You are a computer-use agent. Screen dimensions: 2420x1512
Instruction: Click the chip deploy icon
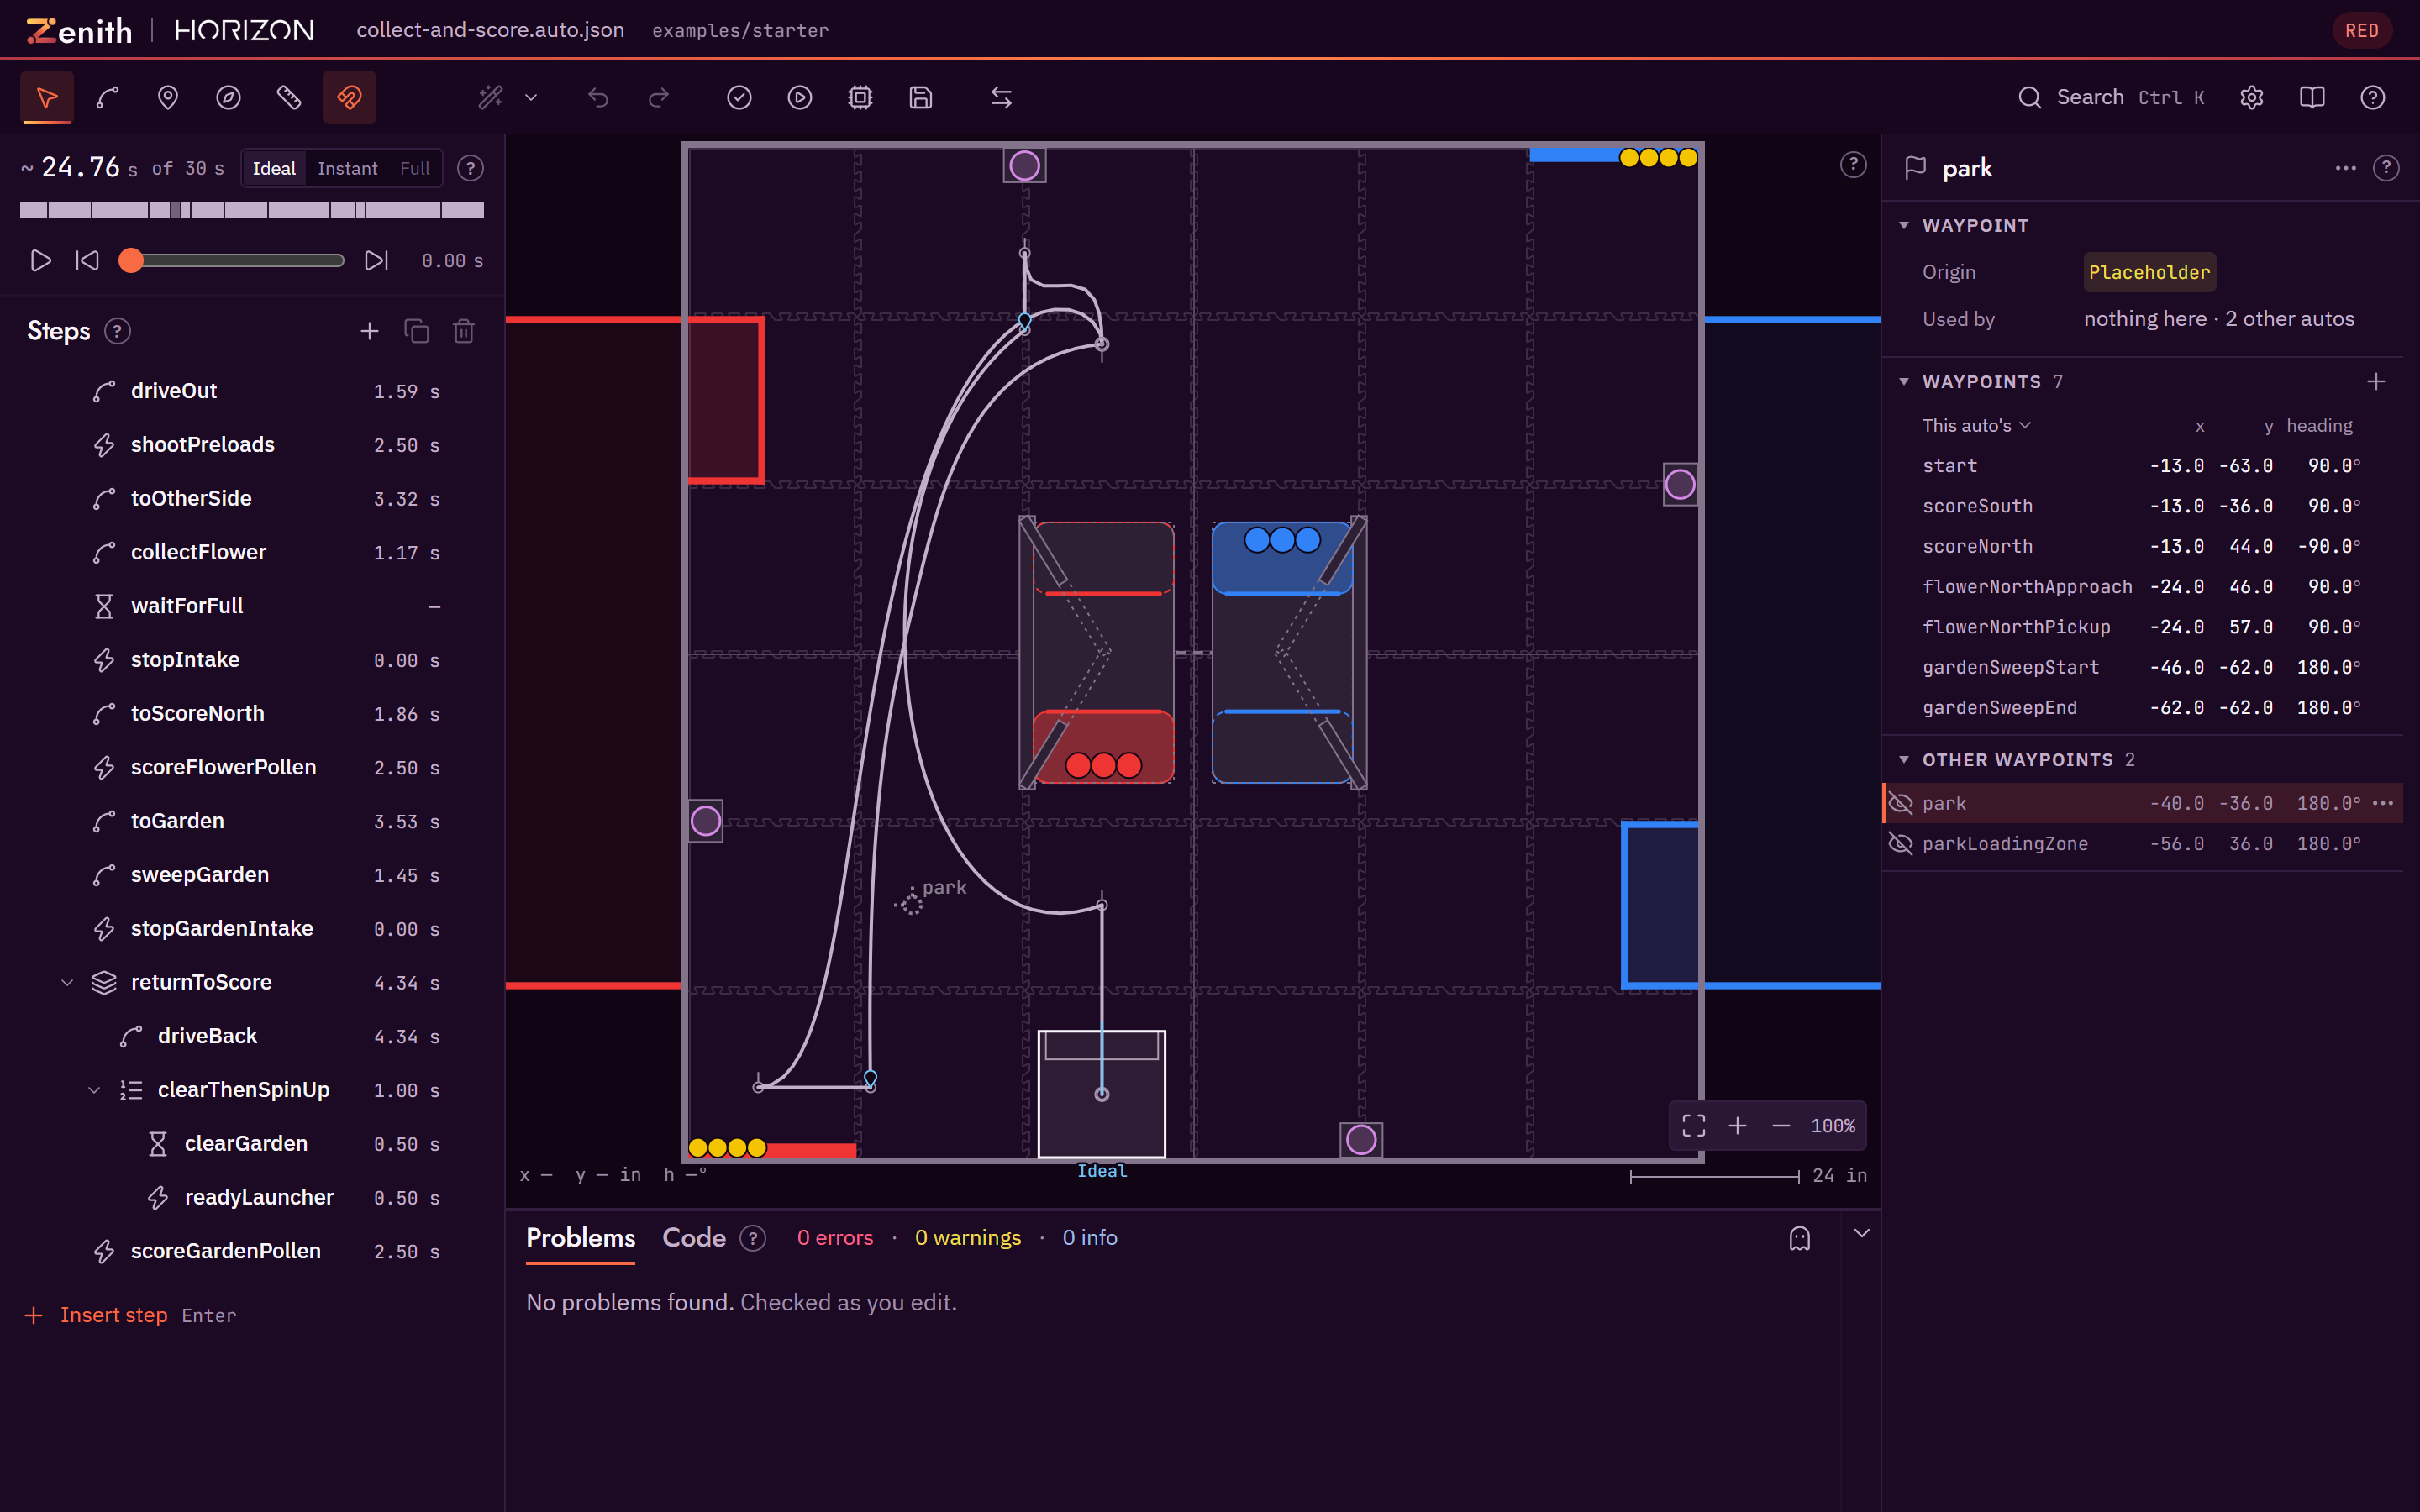[860, 97]
